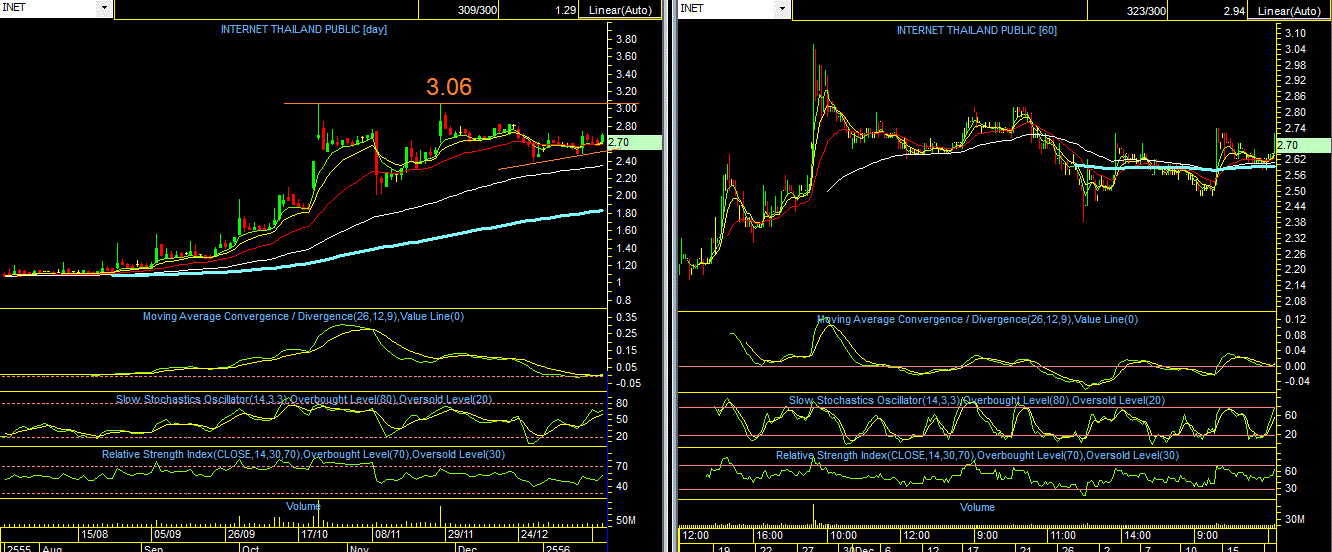Click the Volume label in the 60-minute chart
Viewport: 1332px width, 552px height.
977,507
